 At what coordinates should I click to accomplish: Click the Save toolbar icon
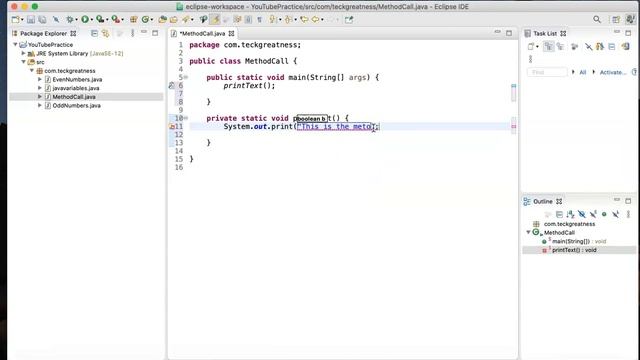31,20
